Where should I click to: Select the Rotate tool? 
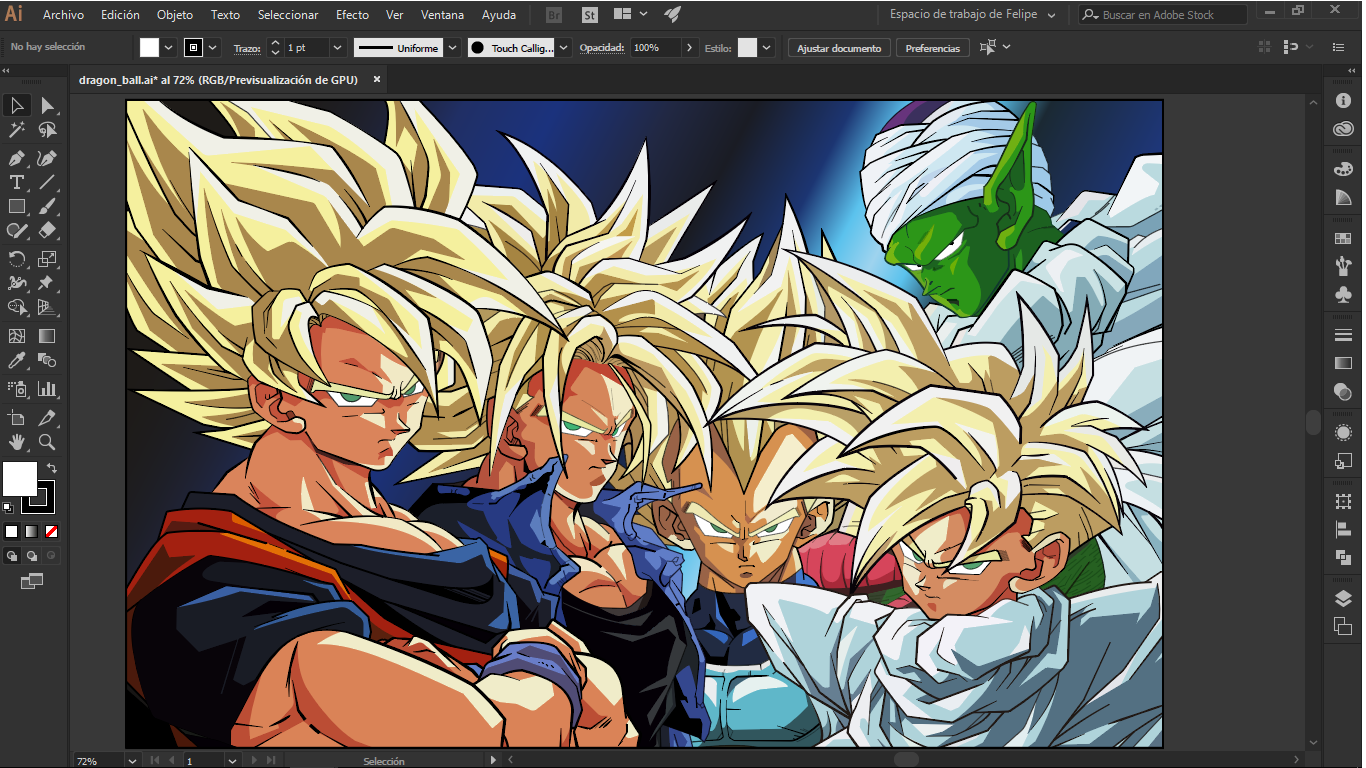tap(16, 259)
